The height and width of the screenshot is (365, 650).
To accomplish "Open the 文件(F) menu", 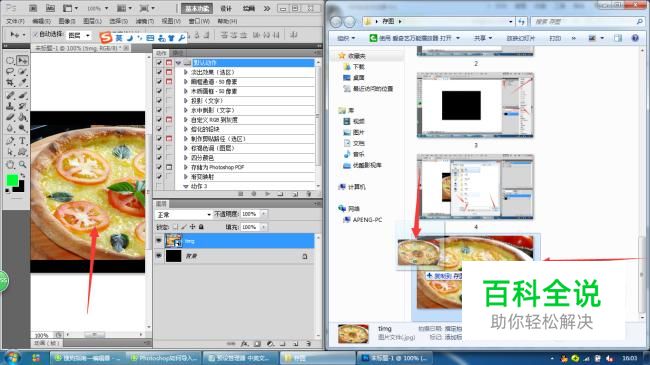I will point(15,21).
